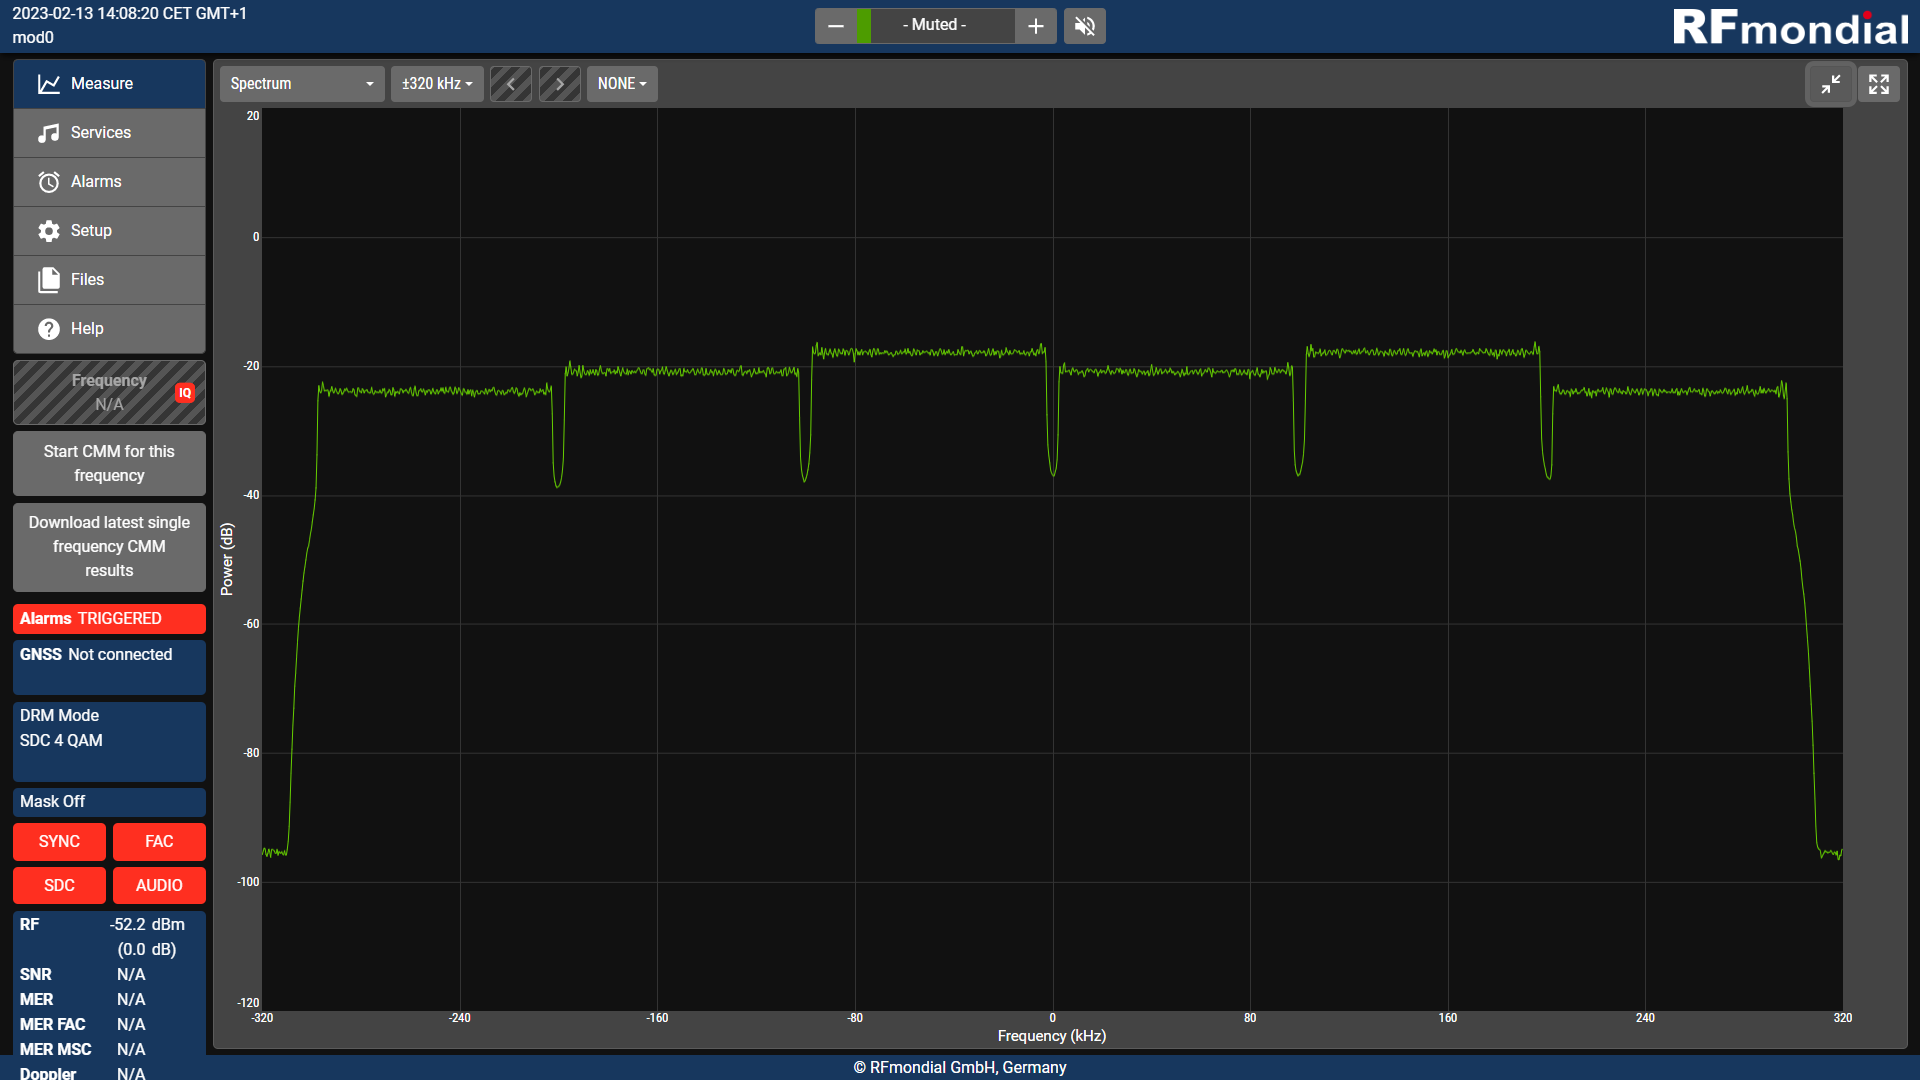The height and width of the screenshot is (1080, 1920).
Task: Click the next arrow toolbar button
Action: [x=560, y=84]
